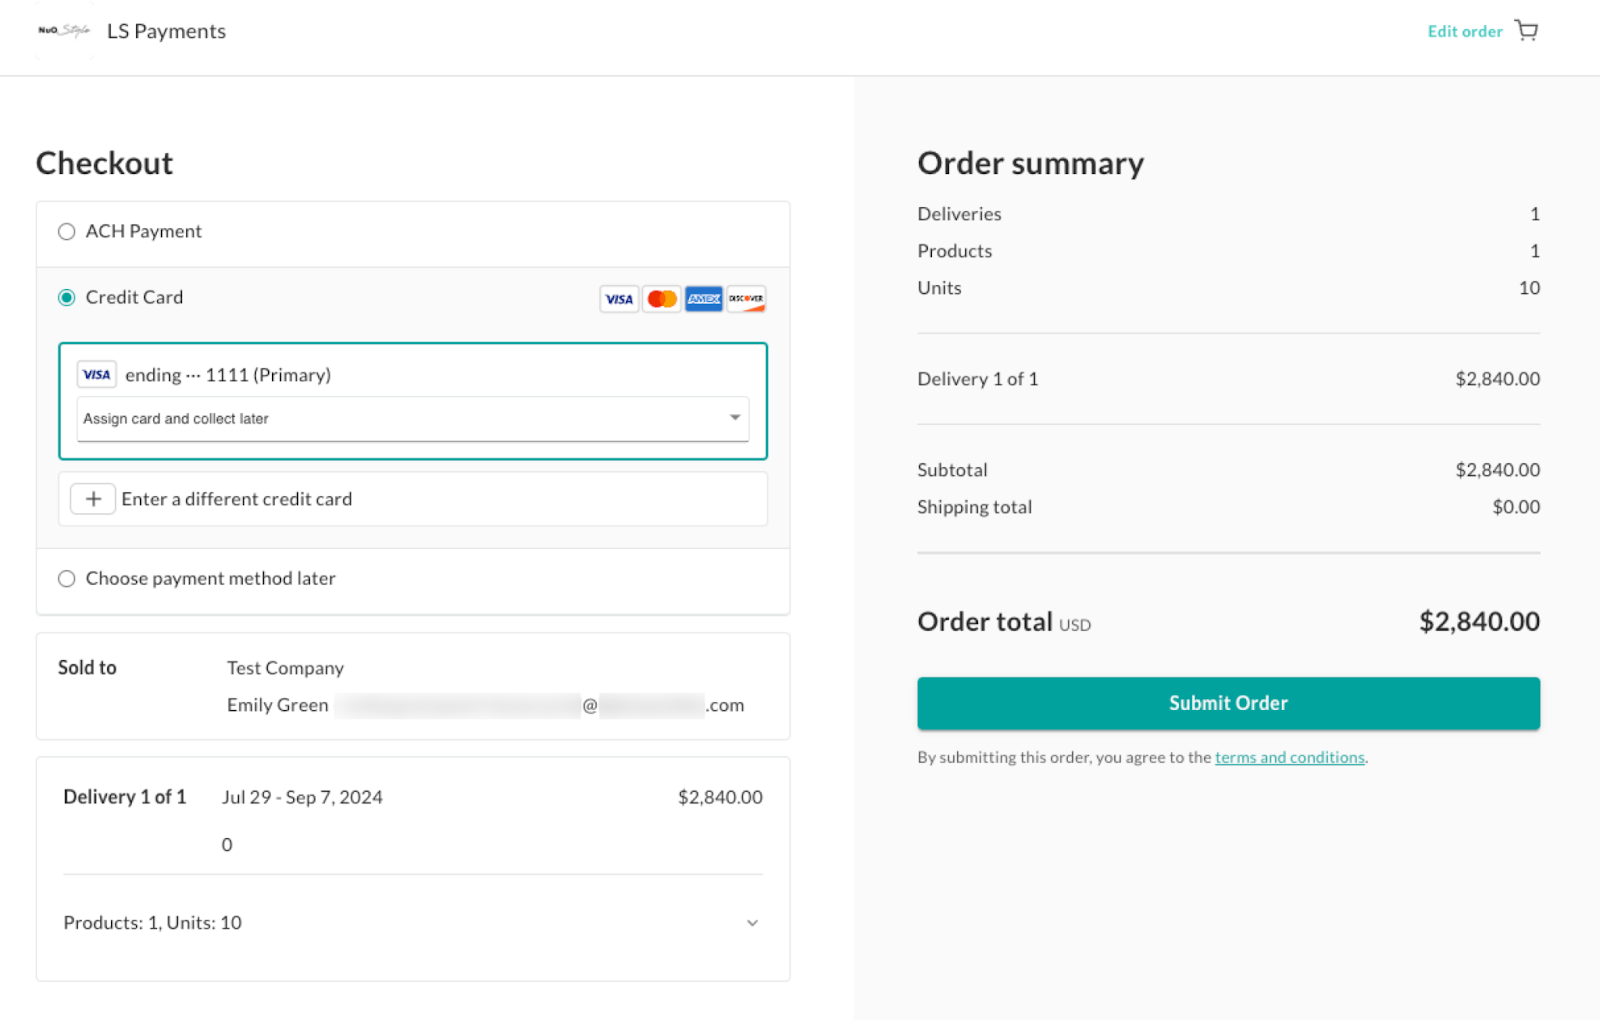
Task: Submit the order with Submit Order button
Action: click(x=1228, y=703)
